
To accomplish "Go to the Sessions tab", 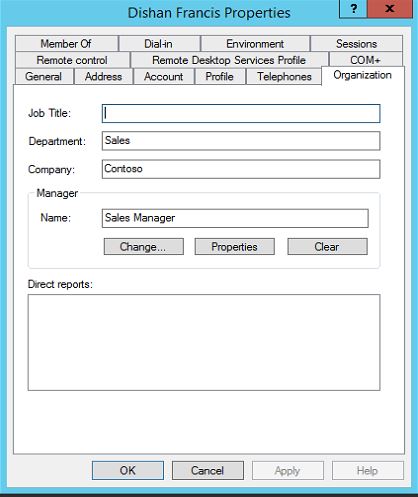I will tap(356, 44).
